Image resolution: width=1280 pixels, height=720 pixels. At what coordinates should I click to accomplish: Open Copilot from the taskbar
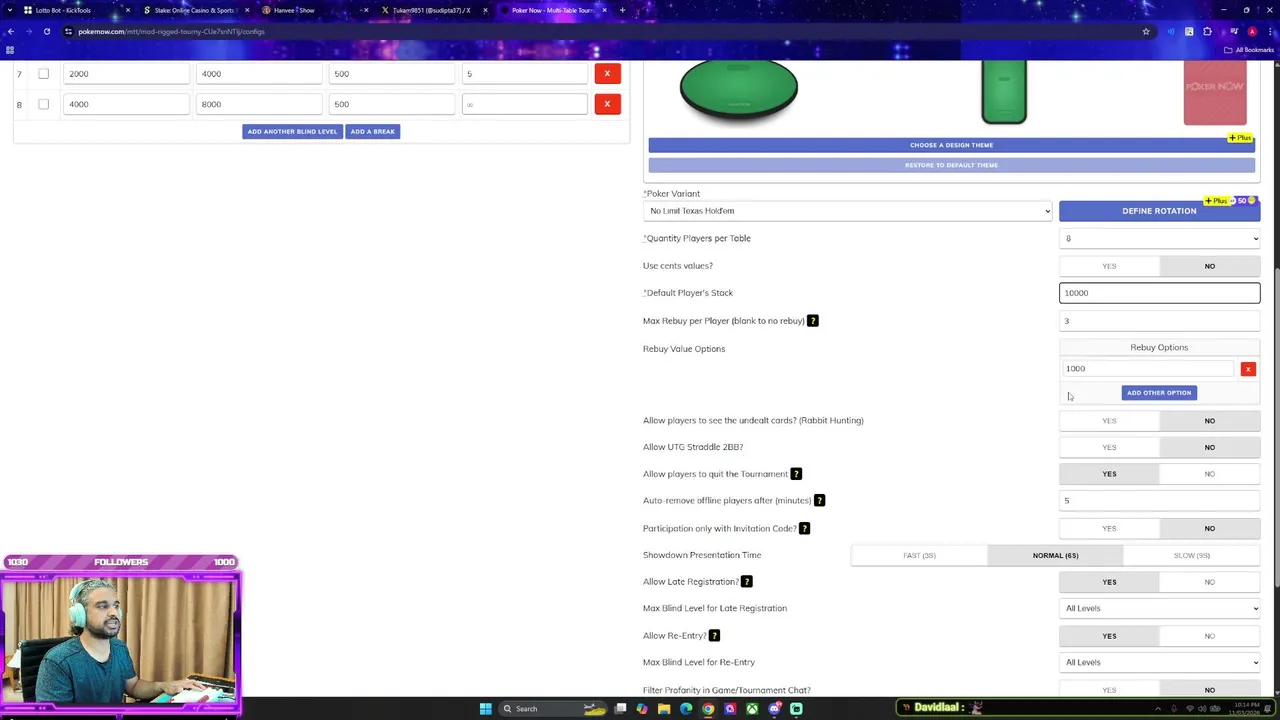642,709
